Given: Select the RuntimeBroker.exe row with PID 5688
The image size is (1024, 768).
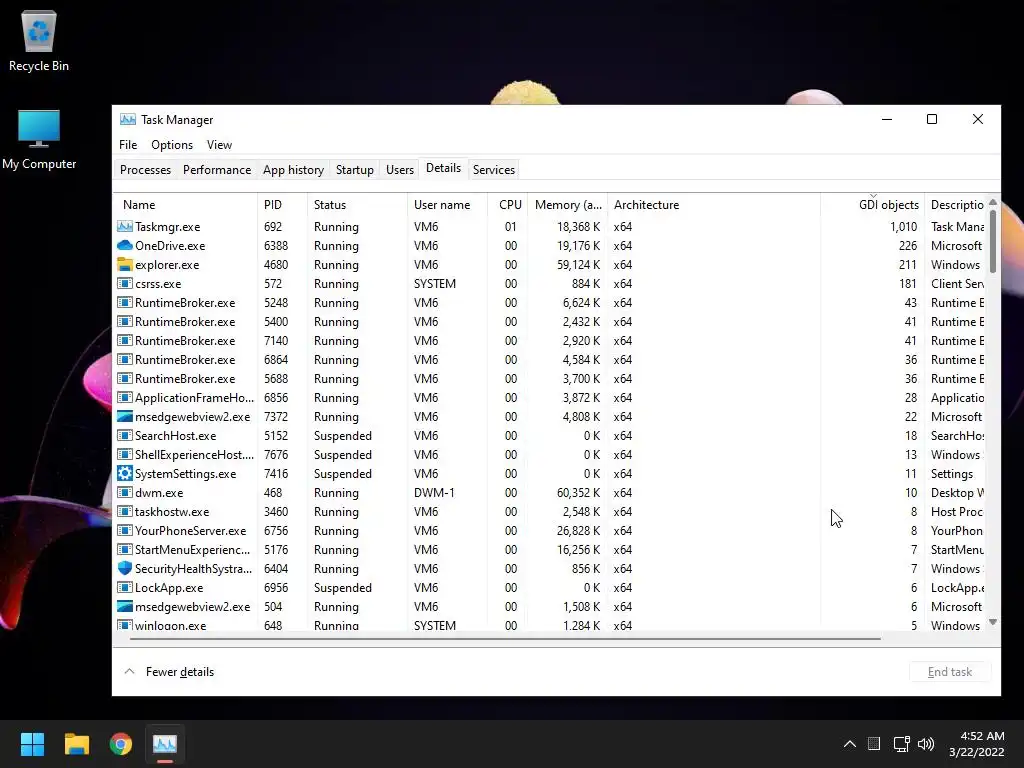Looking at the screenshot, I should [x=550, y=378].
